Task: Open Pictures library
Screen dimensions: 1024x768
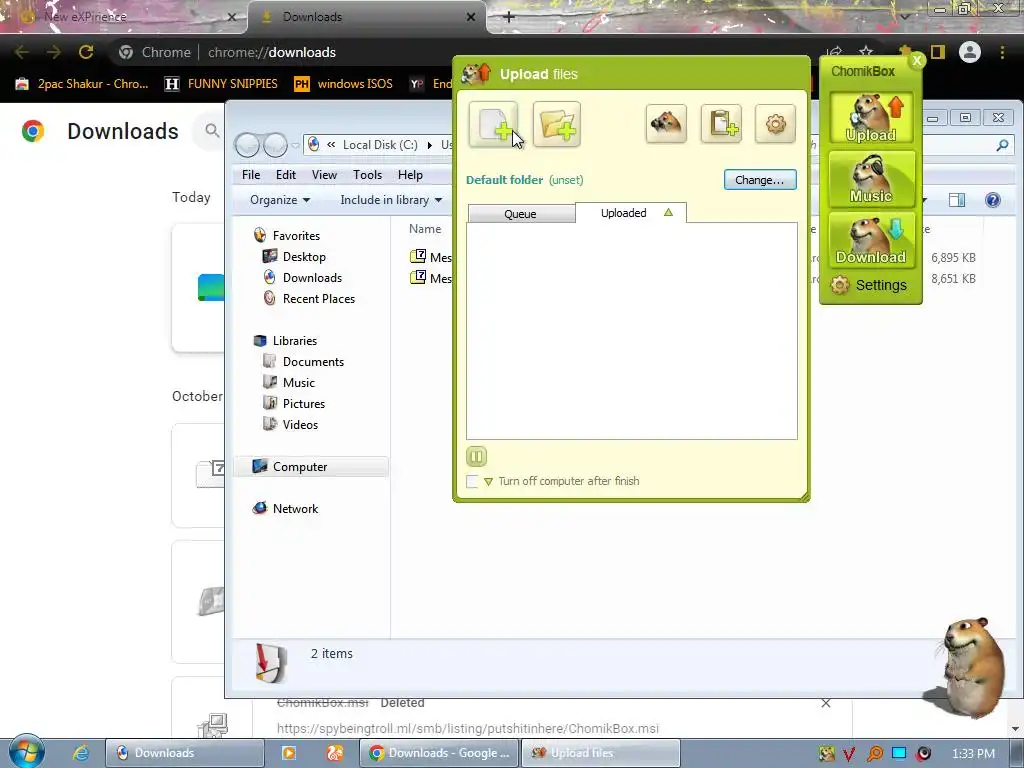Action: coord(304,404)
